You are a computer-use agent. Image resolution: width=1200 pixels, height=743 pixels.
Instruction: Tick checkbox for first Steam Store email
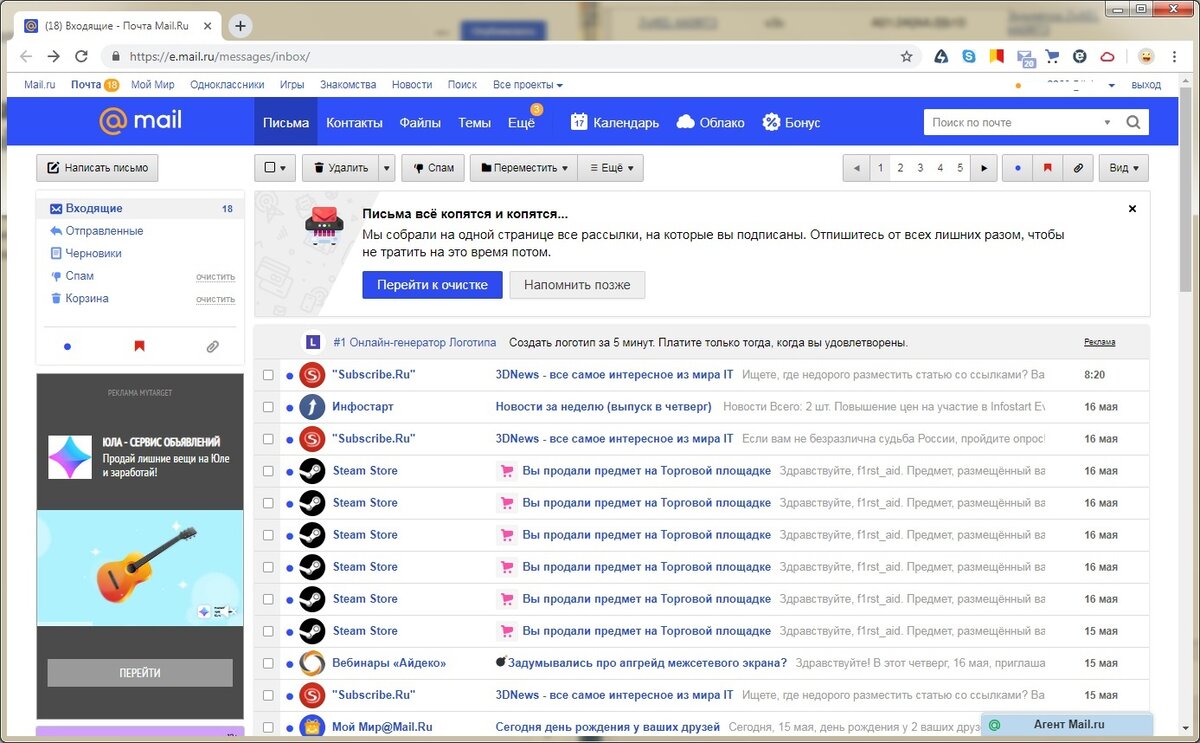[x=268, y=471]
